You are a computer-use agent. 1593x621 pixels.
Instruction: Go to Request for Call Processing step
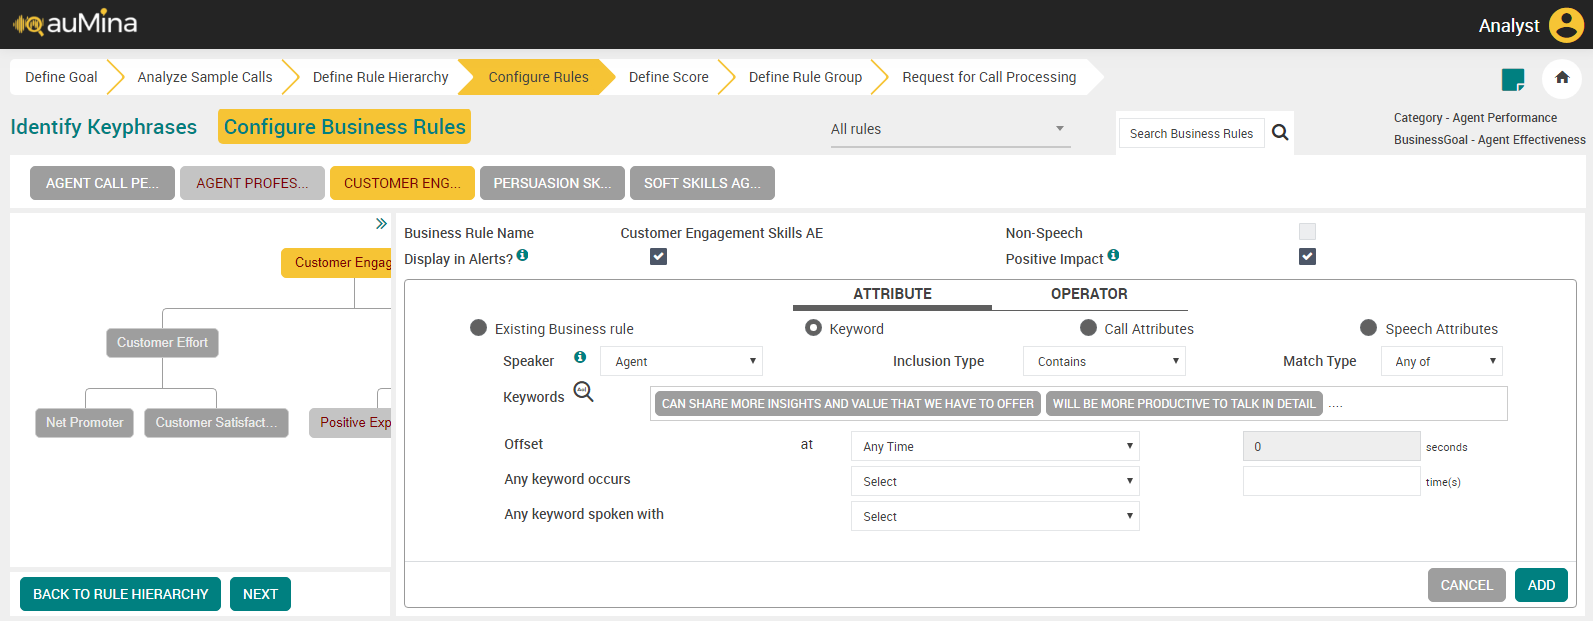[x=989, y=77]
